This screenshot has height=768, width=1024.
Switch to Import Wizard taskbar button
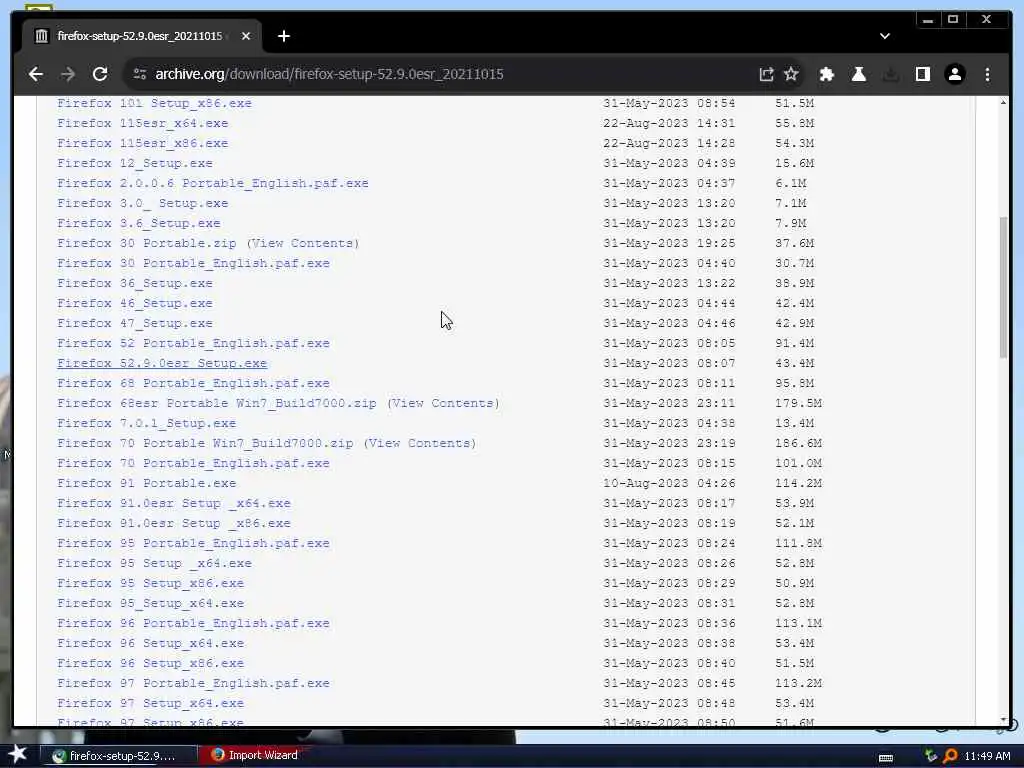tap(256, 755)
